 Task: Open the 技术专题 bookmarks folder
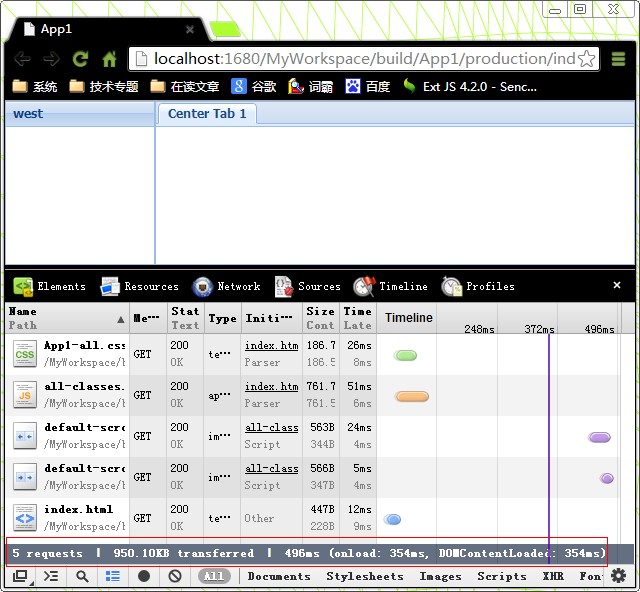(x=104, y=87)
